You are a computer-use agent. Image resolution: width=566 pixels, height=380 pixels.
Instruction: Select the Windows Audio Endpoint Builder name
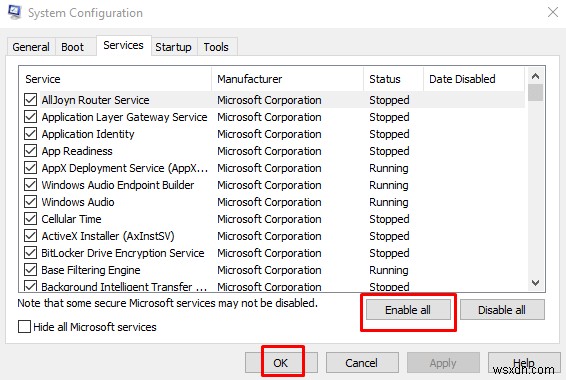coord(118,185)
